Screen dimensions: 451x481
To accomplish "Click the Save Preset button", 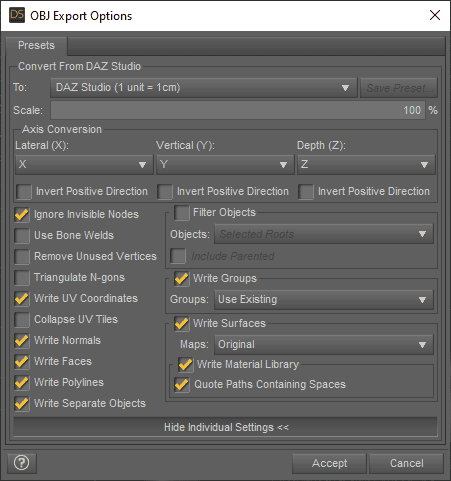I will click(399, 88).
